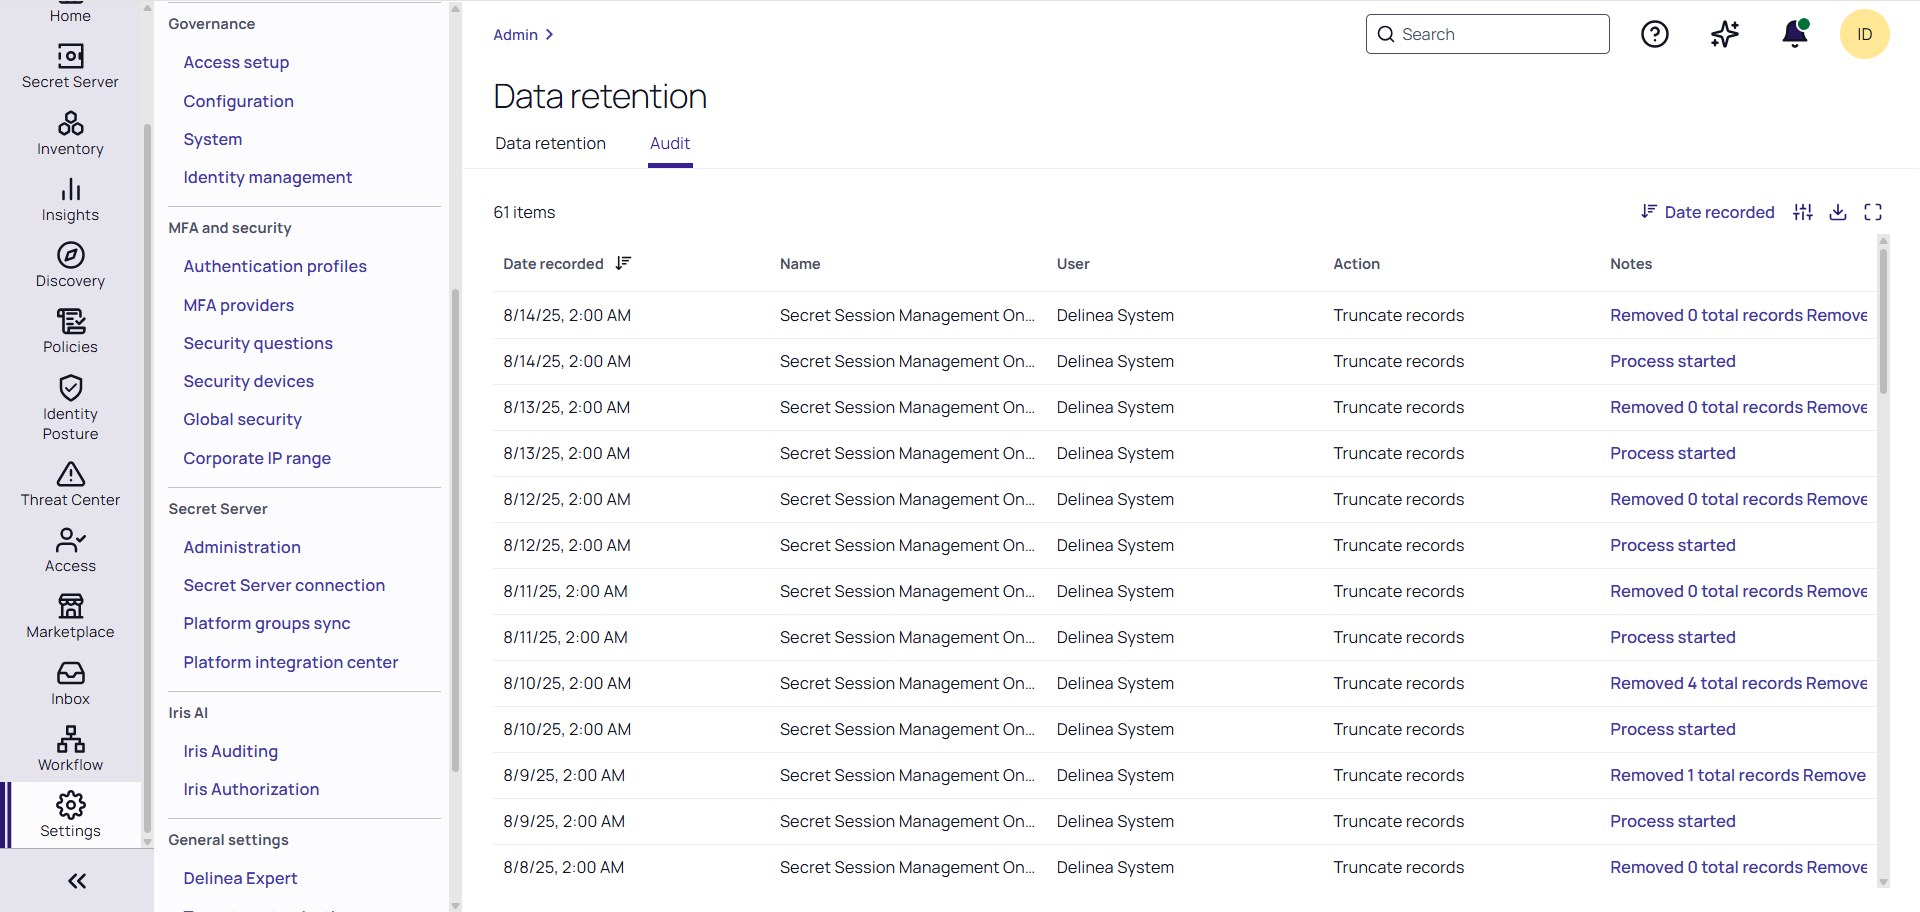Screen dimensions: 1920x912
Task: Expand table to fullscreen view
Action: coord(1873,212)
